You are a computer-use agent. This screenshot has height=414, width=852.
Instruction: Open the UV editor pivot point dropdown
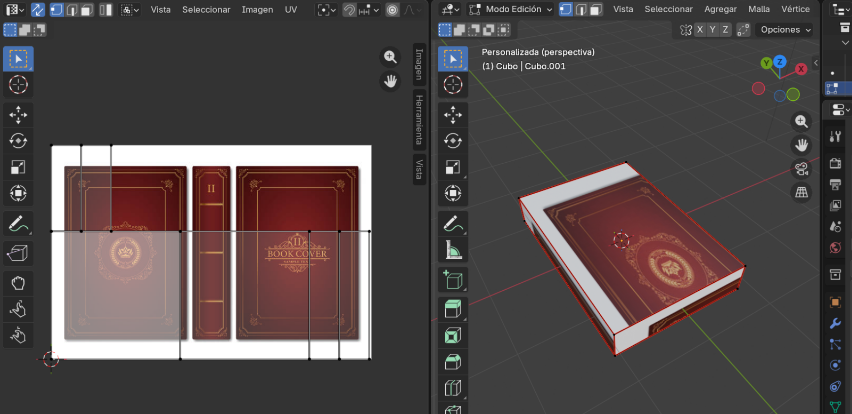[x=326, y=9]
